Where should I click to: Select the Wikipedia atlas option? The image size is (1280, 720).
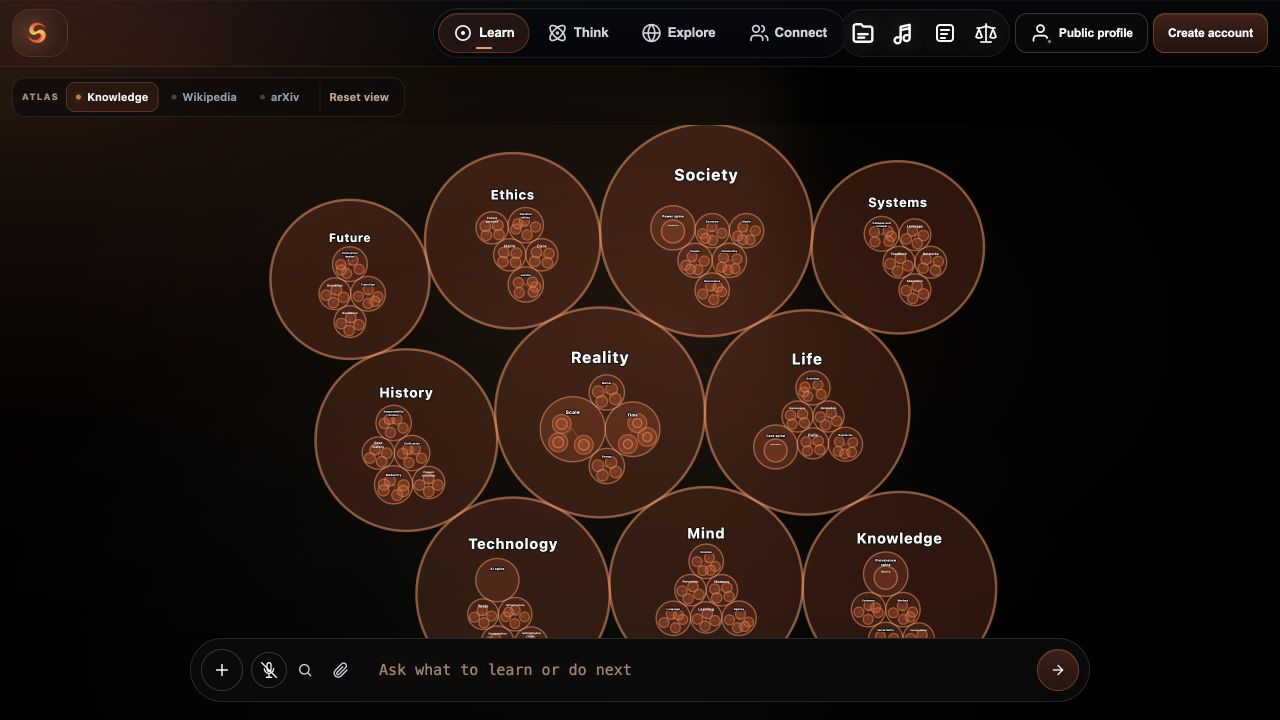204,97
